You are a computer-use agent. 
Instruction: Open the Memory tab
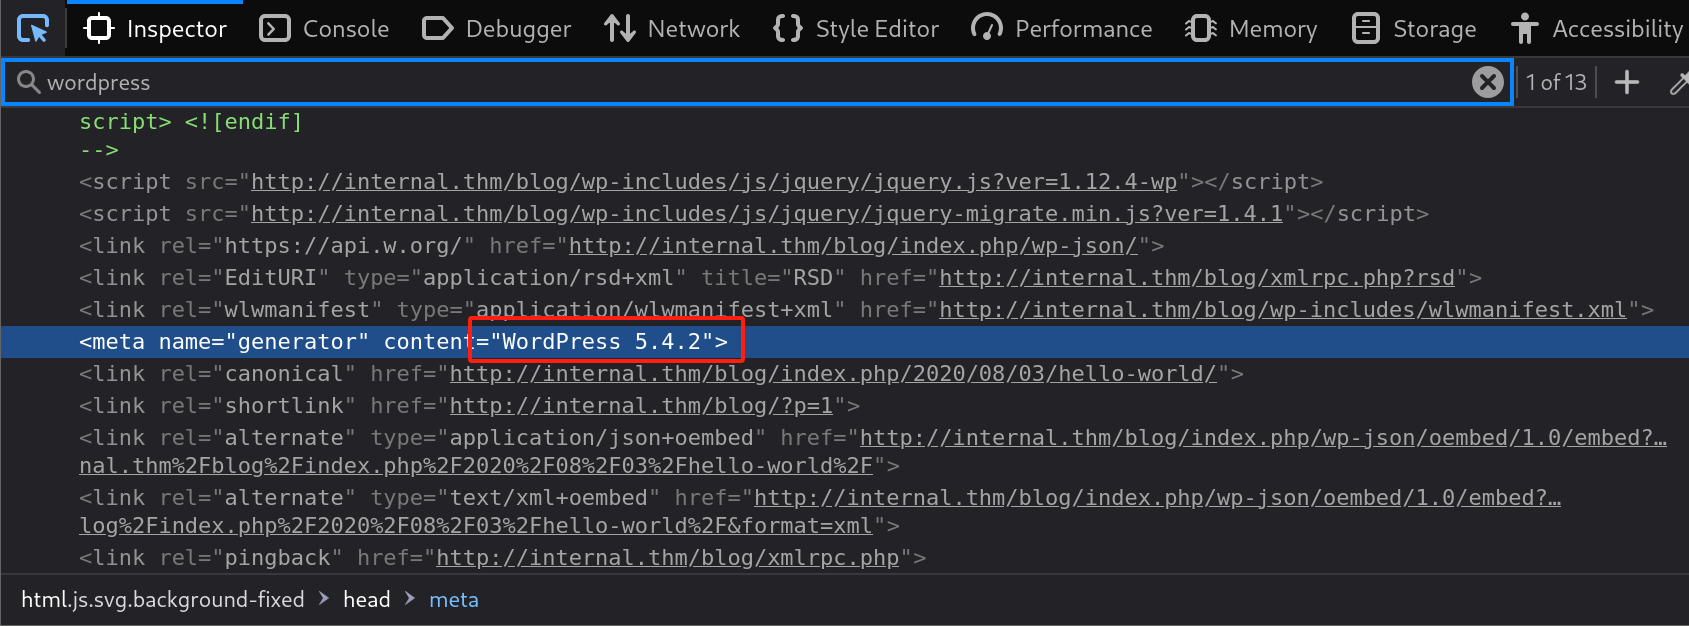[1250, 29]
